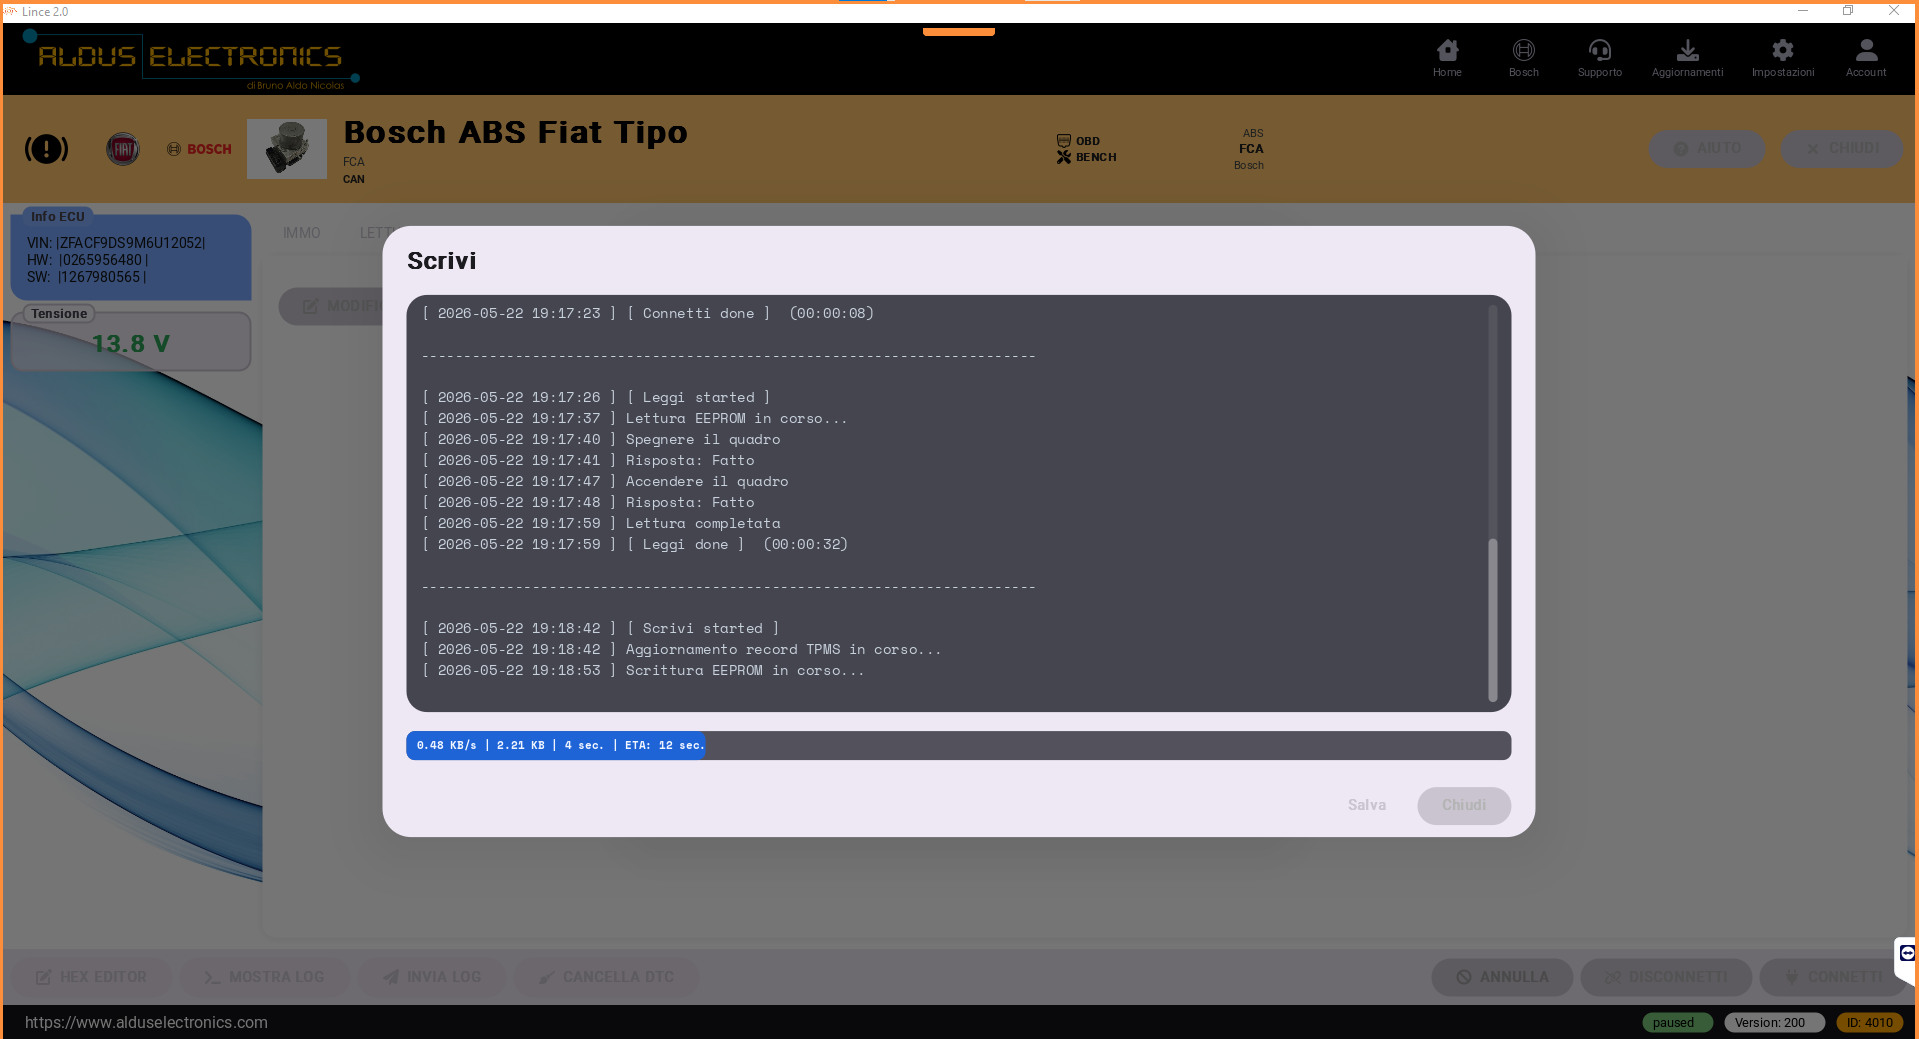Click the 13.8 V voltage reading
1919x1039 pixels.
[131, 344]
